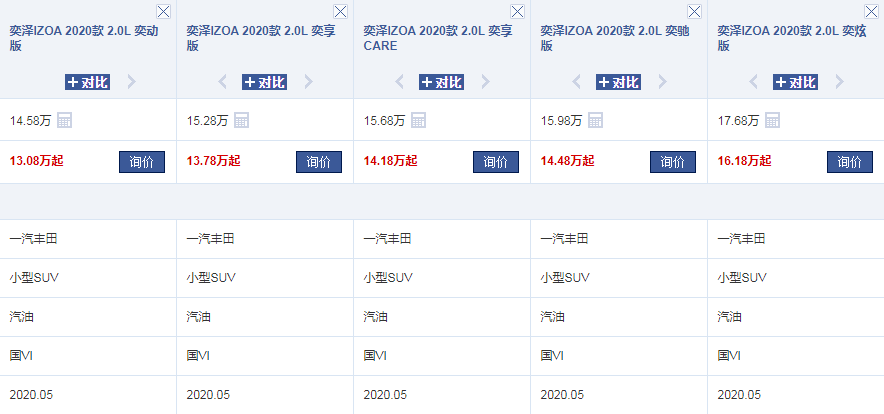The image size is (884, 414).
Task: Select 一汽丰田 in 奕炫版 column
Action: [741, 239]
